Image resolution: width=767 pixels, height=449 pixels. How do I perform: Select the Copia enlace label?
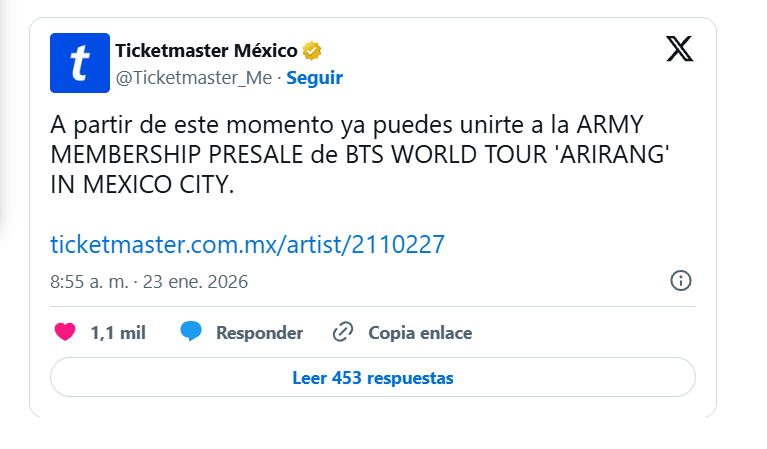click(420, 333)
